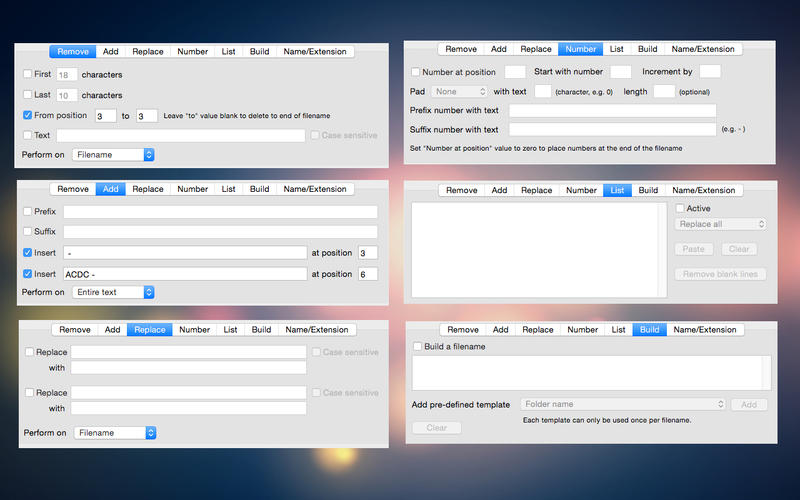
Task: Enable the Active checkbox in List panel
Action: click(x=680, y=208)
